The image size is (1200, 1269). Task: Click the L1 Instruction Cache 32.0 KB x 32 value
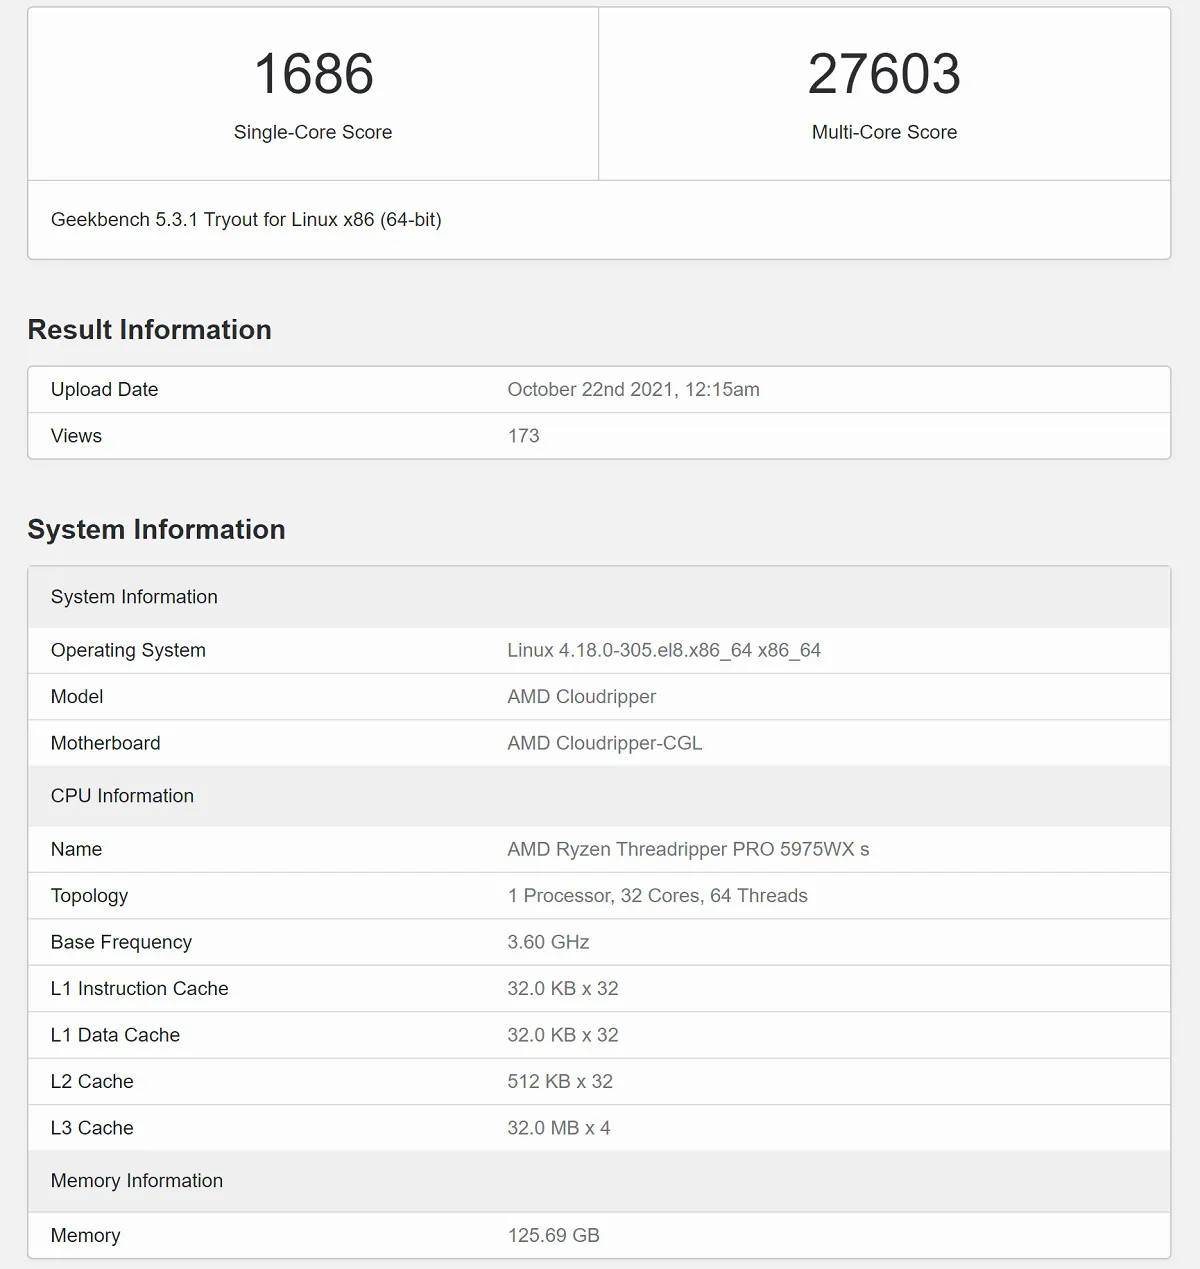pos(562,988)
